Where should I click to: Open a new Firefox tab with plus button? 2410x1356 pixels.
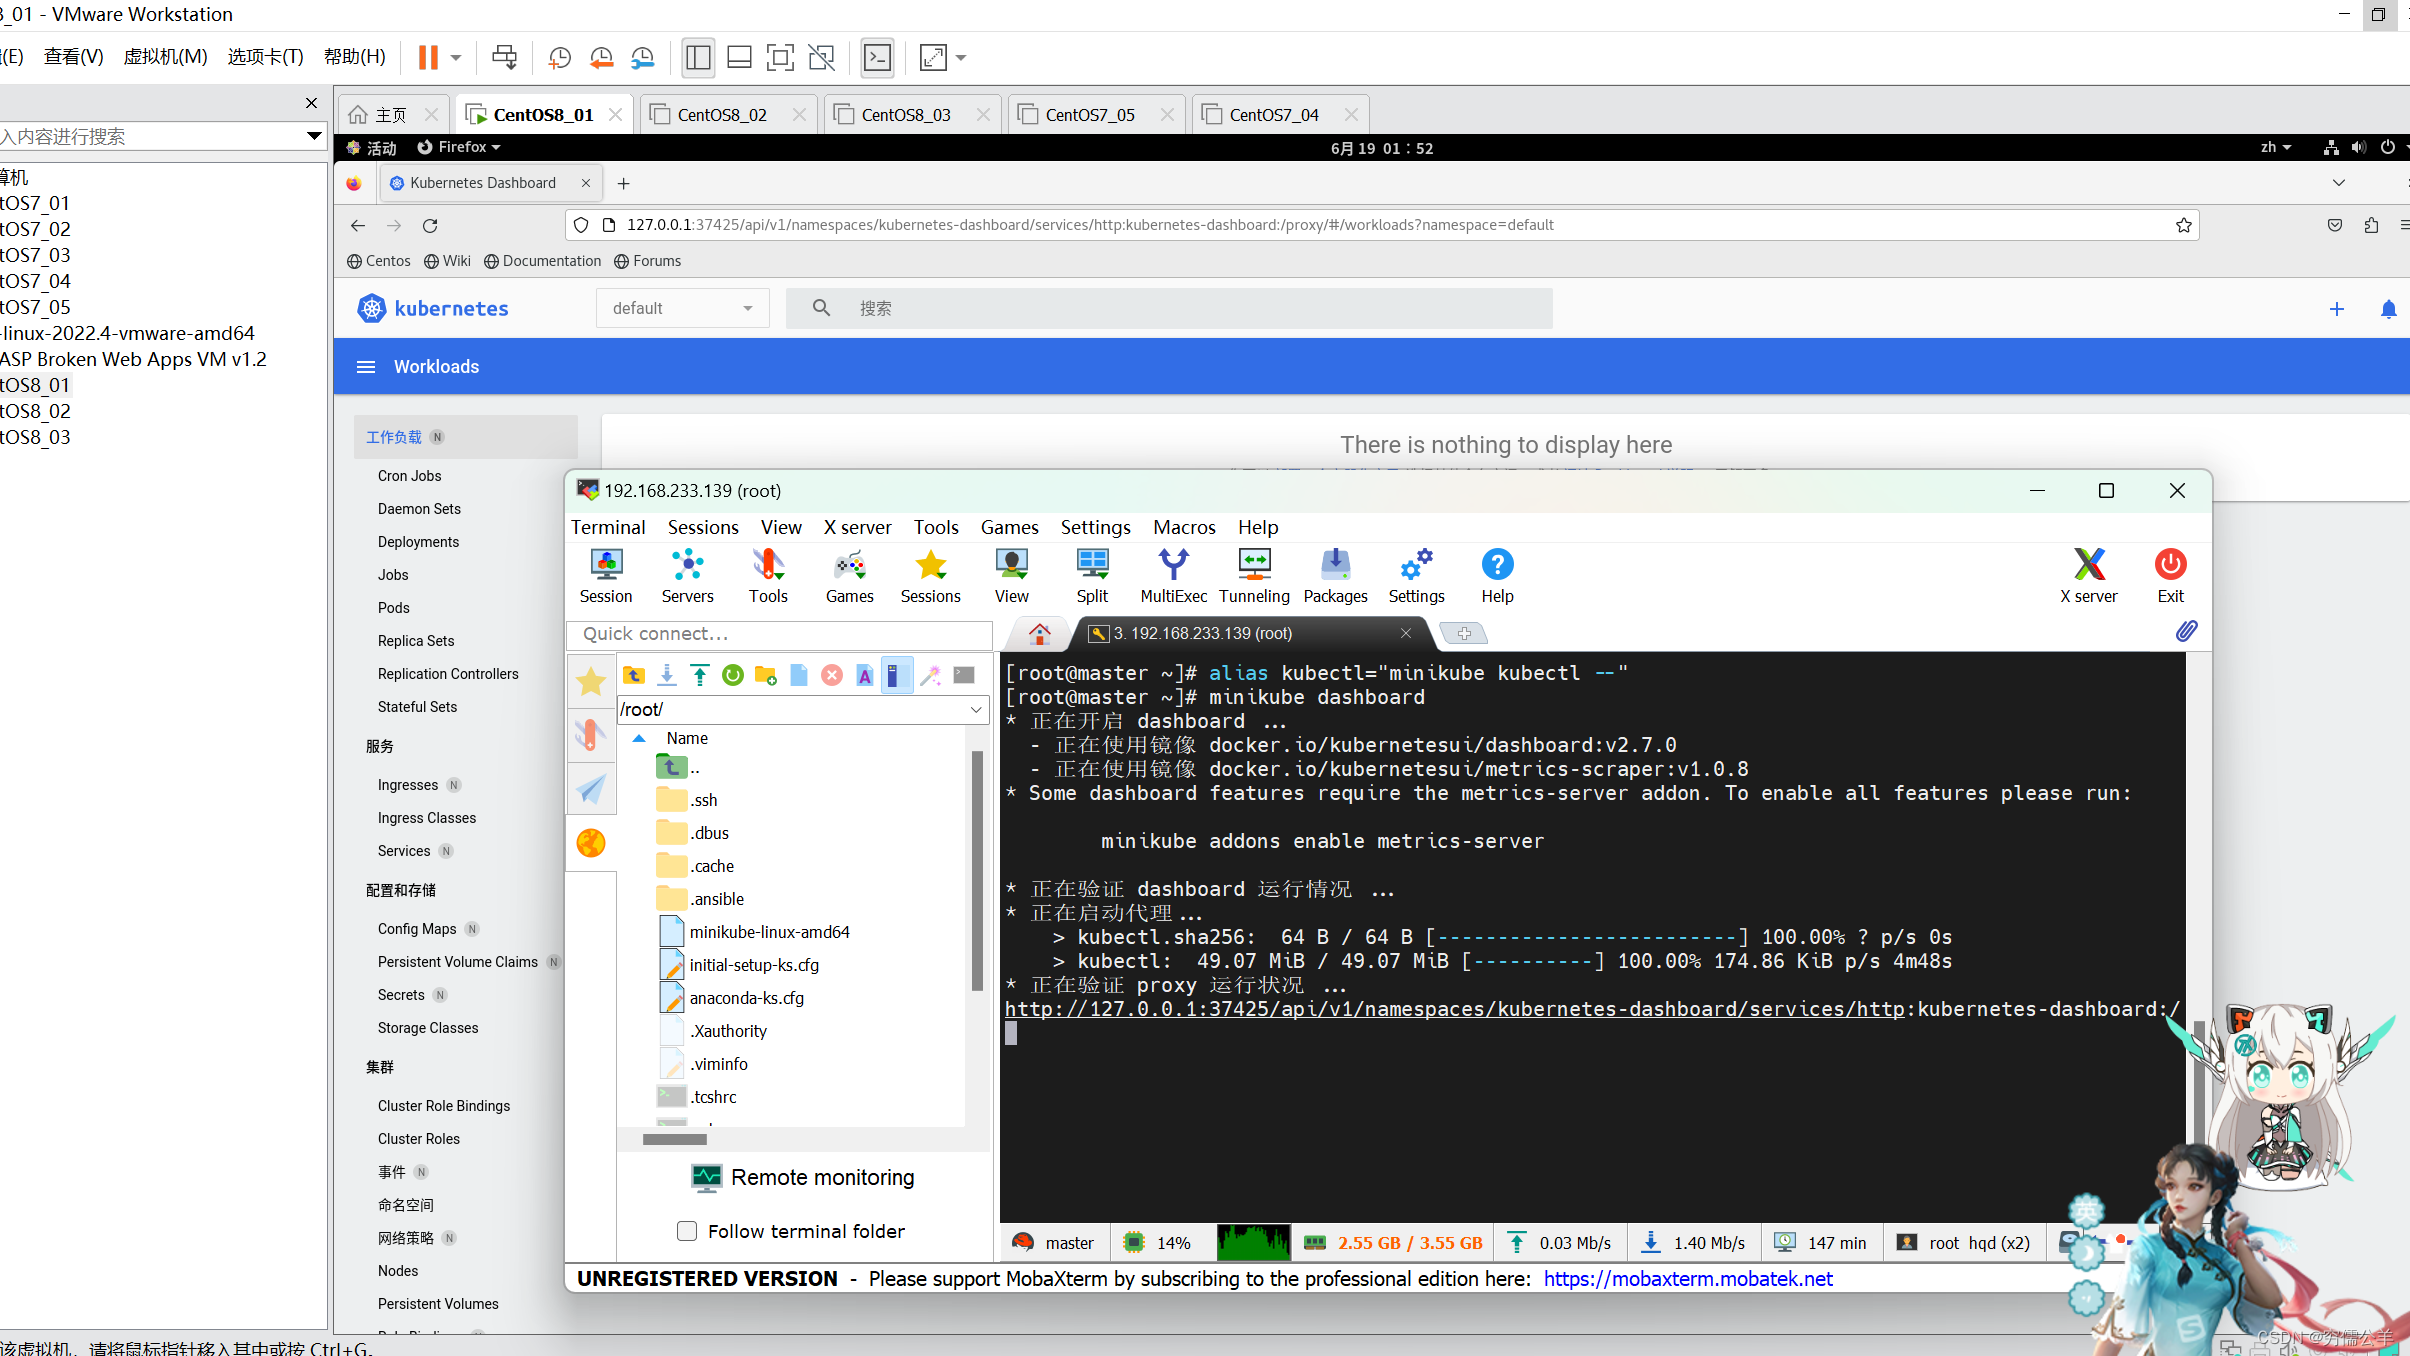(624, 183)
